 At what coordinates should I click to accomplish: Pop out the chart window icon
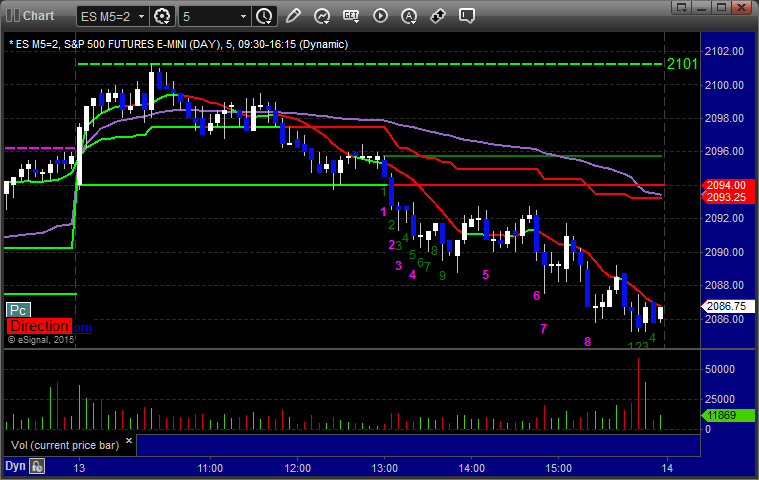[x=682, y=7]
